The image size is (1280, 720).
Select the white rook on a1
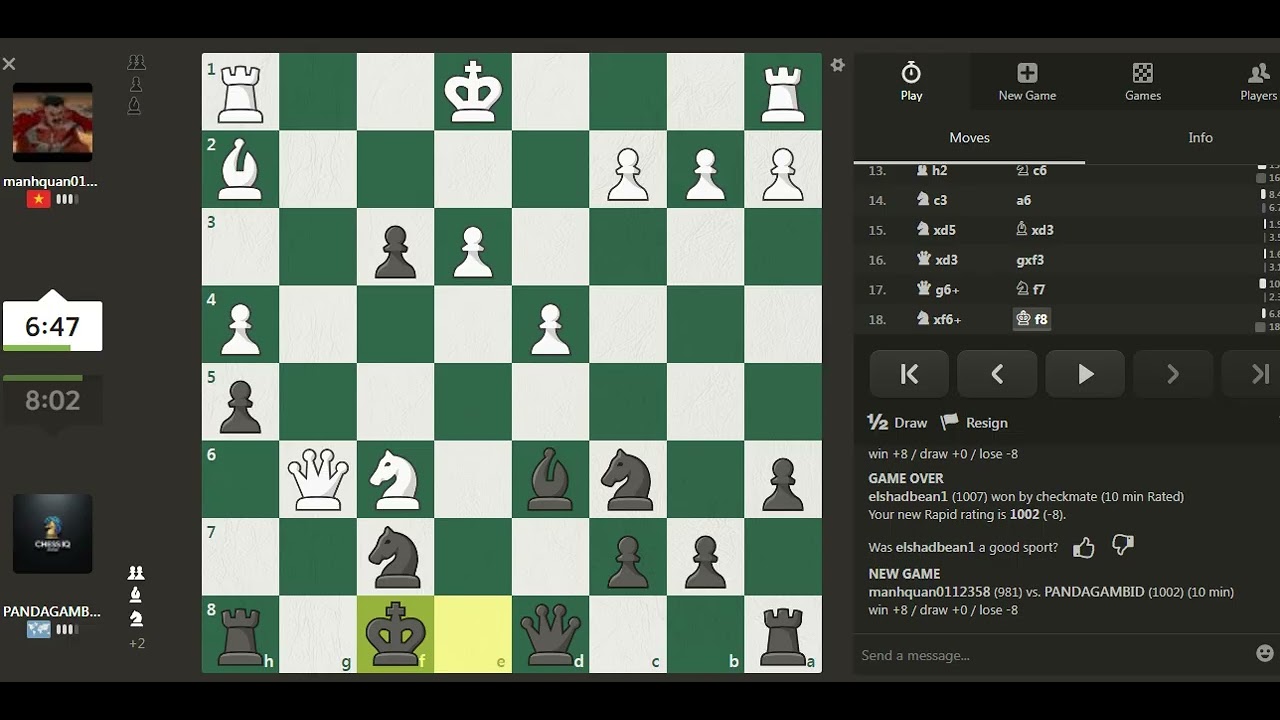[x=783, y=92]
